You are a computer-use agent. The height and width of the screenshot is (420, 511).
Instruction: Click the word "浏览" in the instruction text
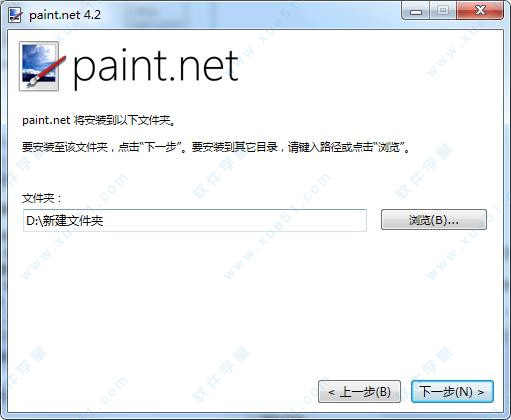[x=389, y=147]
